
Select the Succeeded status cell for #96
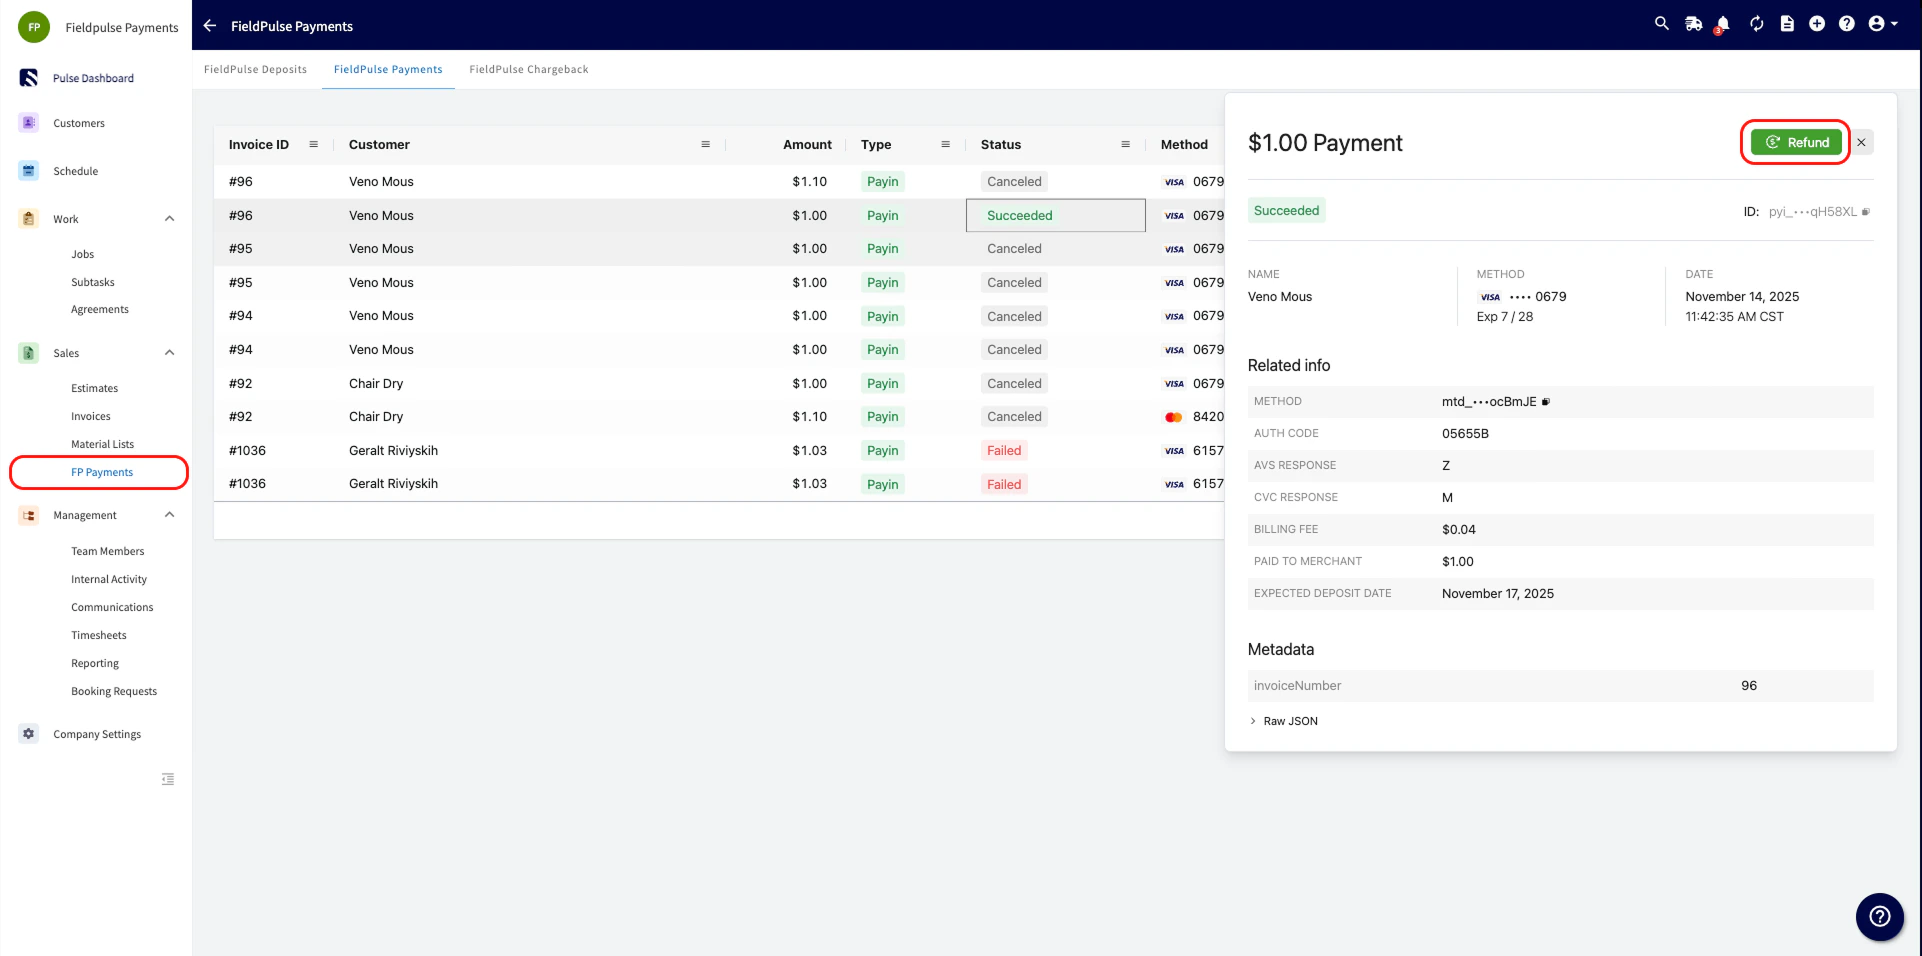[x=1055, y=215]
